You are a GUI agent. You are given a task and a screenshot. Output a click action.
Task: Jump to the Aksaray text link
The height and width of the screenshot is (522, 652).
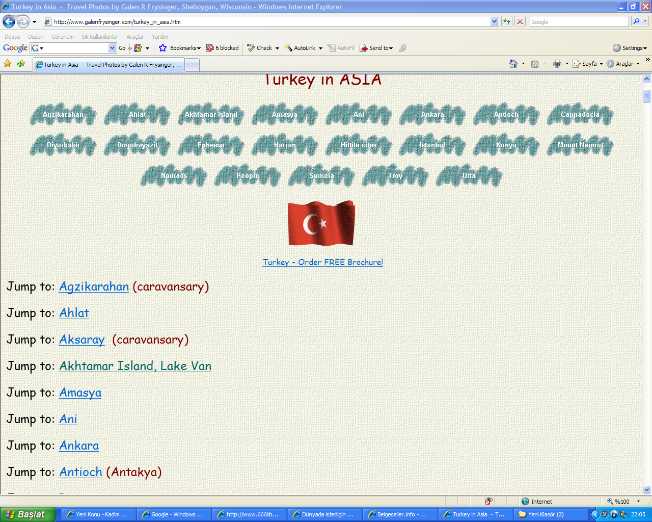[82, 340]
